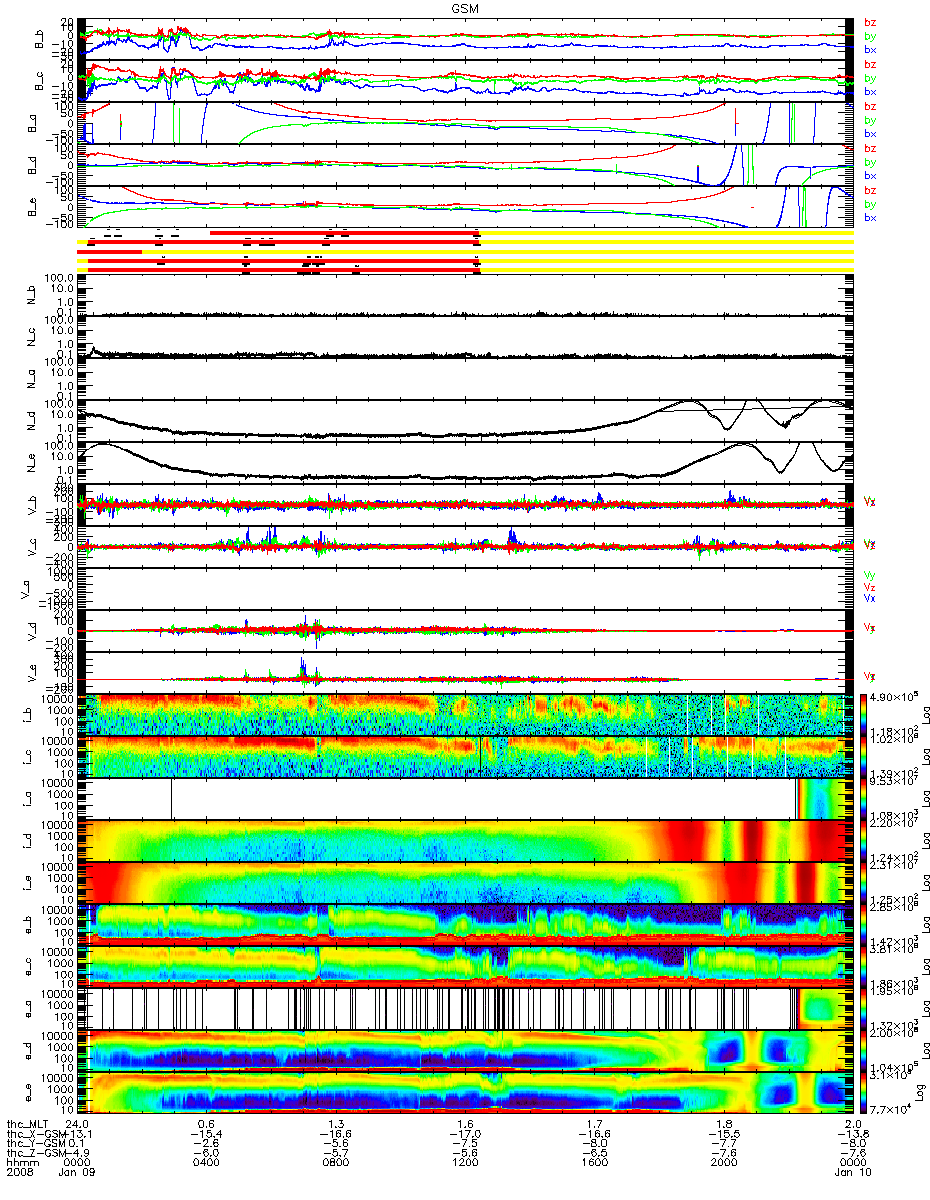Image resolution: width=930 pixels, height=1200 pixels.
Task: Click the blue bx legend of B_a panel
Action: point(870,134)
